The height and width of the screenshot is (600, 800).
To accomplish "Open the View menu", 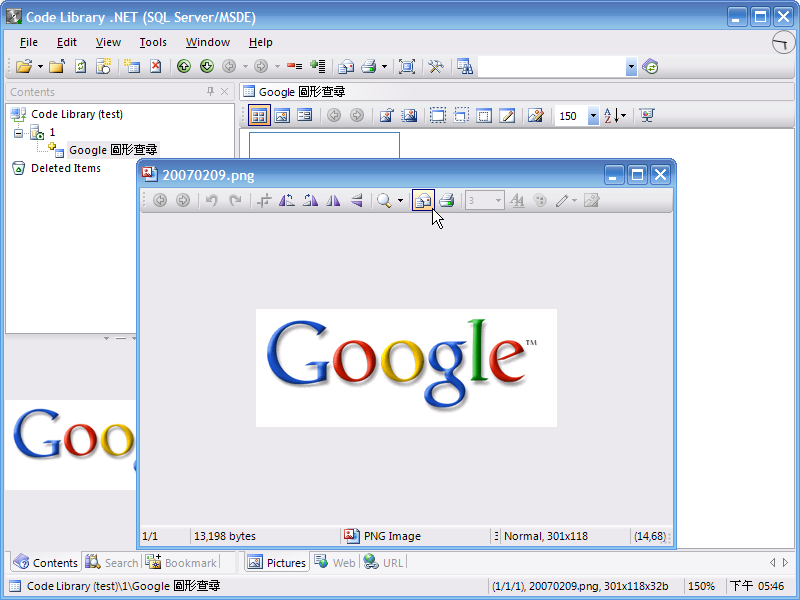I will click(x=108, y=42).
